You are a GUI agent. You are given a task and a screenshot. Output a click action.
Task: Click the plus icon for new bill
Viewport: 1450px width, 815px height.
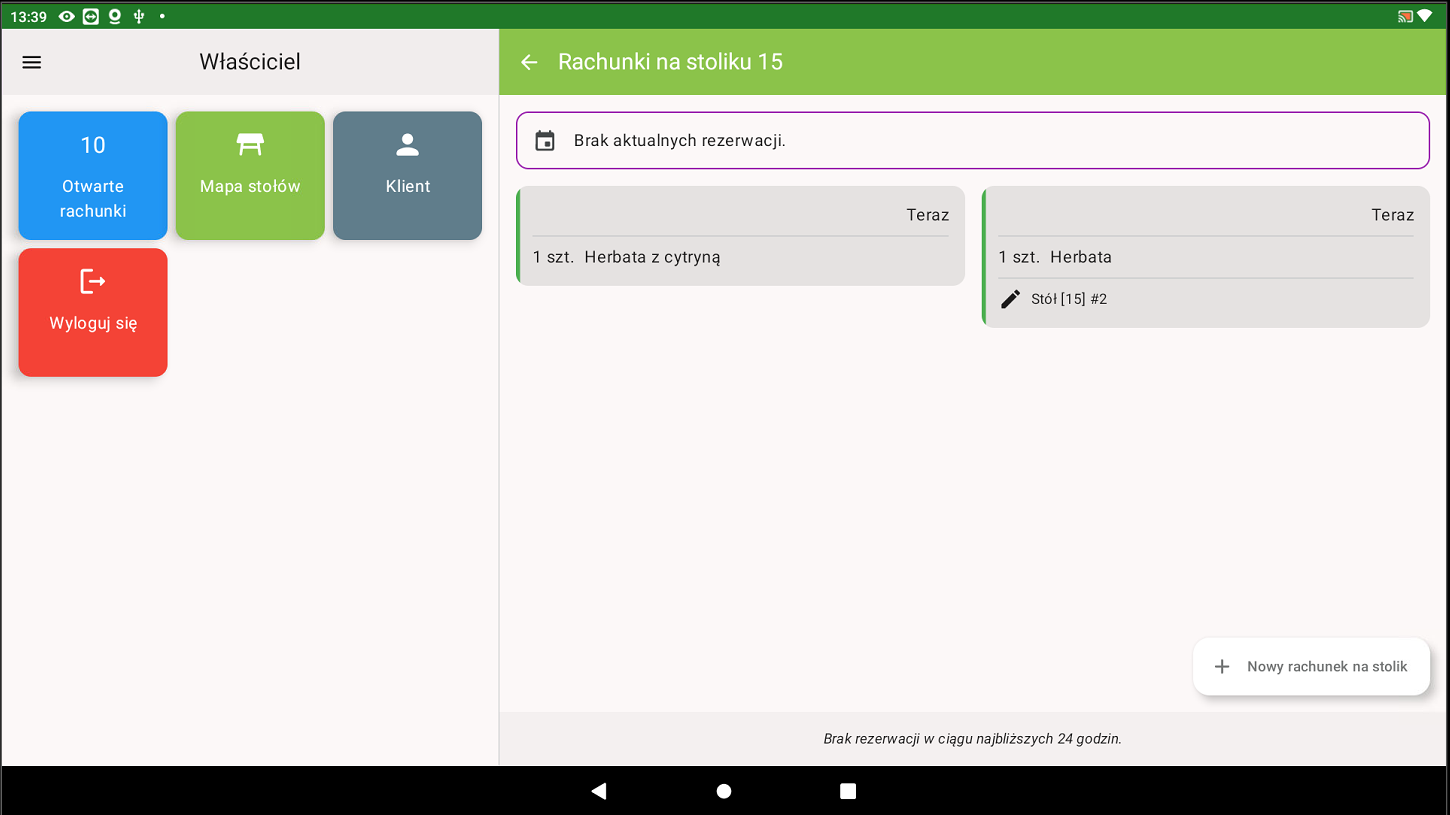(x=1221, y=667)
